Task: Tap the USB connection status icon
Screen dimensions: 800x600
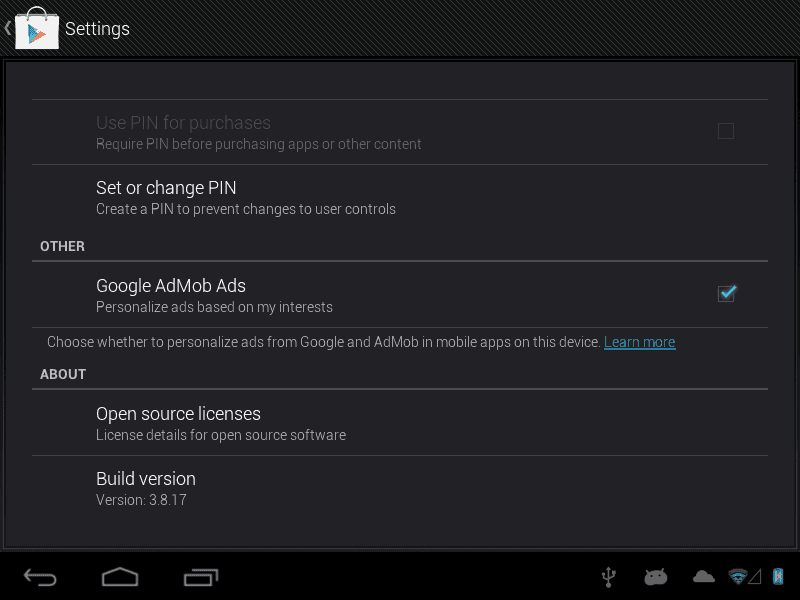Action: tap(609, 577)
